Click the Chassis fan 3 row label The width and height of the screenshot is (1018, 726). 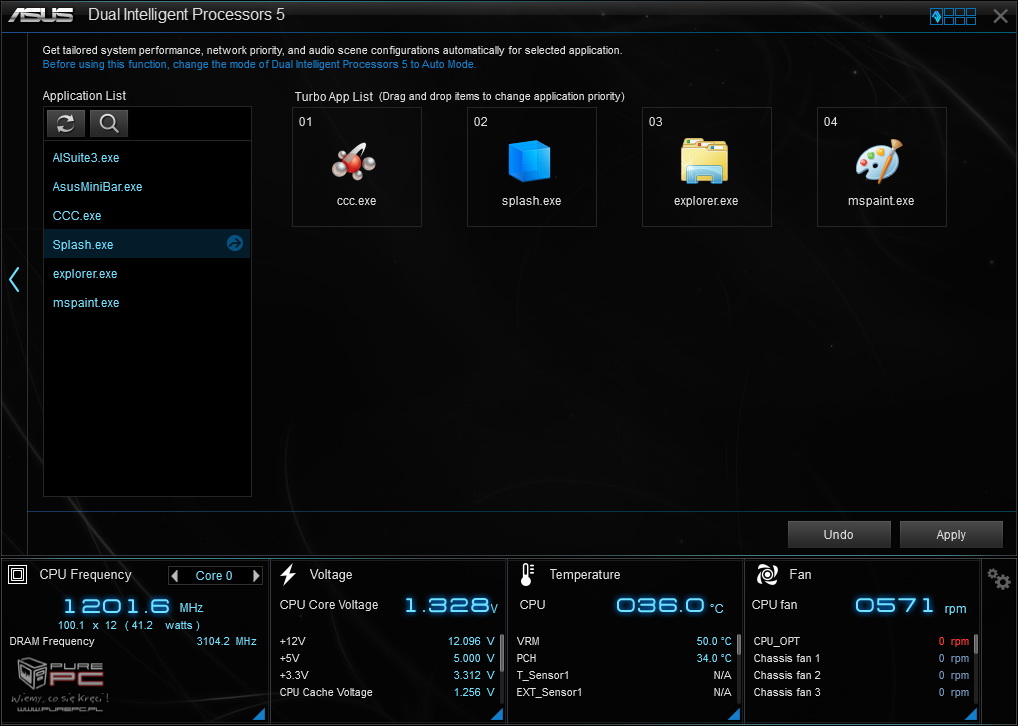[787, 692]
